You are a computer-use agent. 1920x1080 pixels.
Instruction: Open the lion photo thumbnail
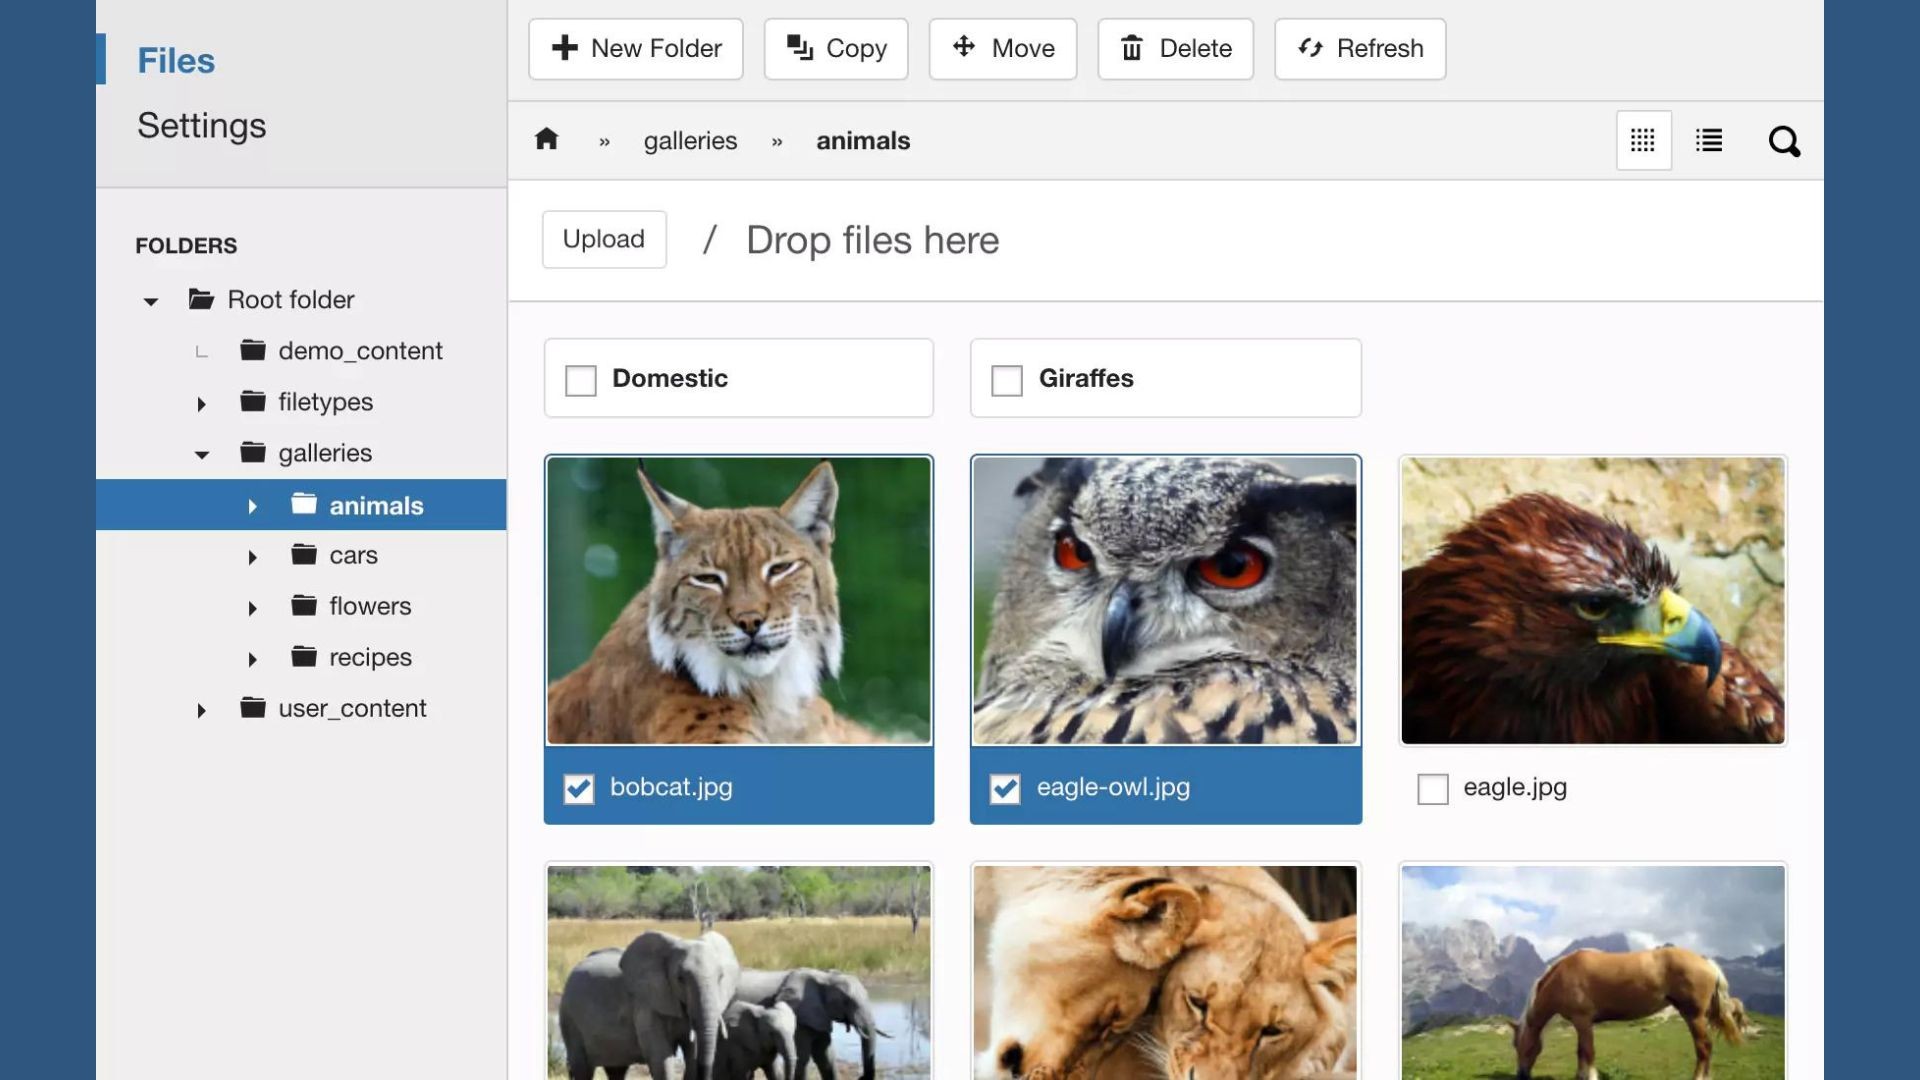[1165, 972]
